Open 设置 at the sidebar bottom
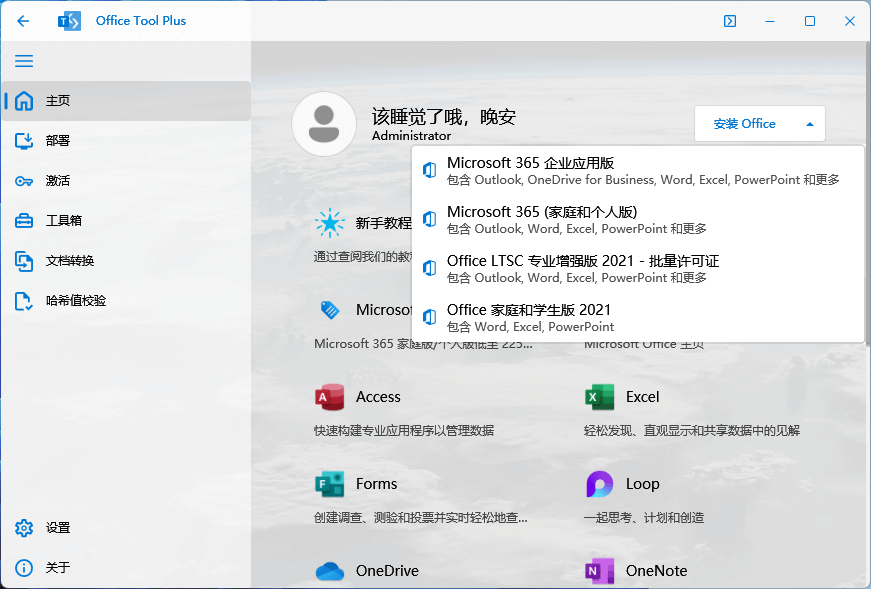Screen dimensions: 871x589 pyautogui.click(x=58, y=528)
